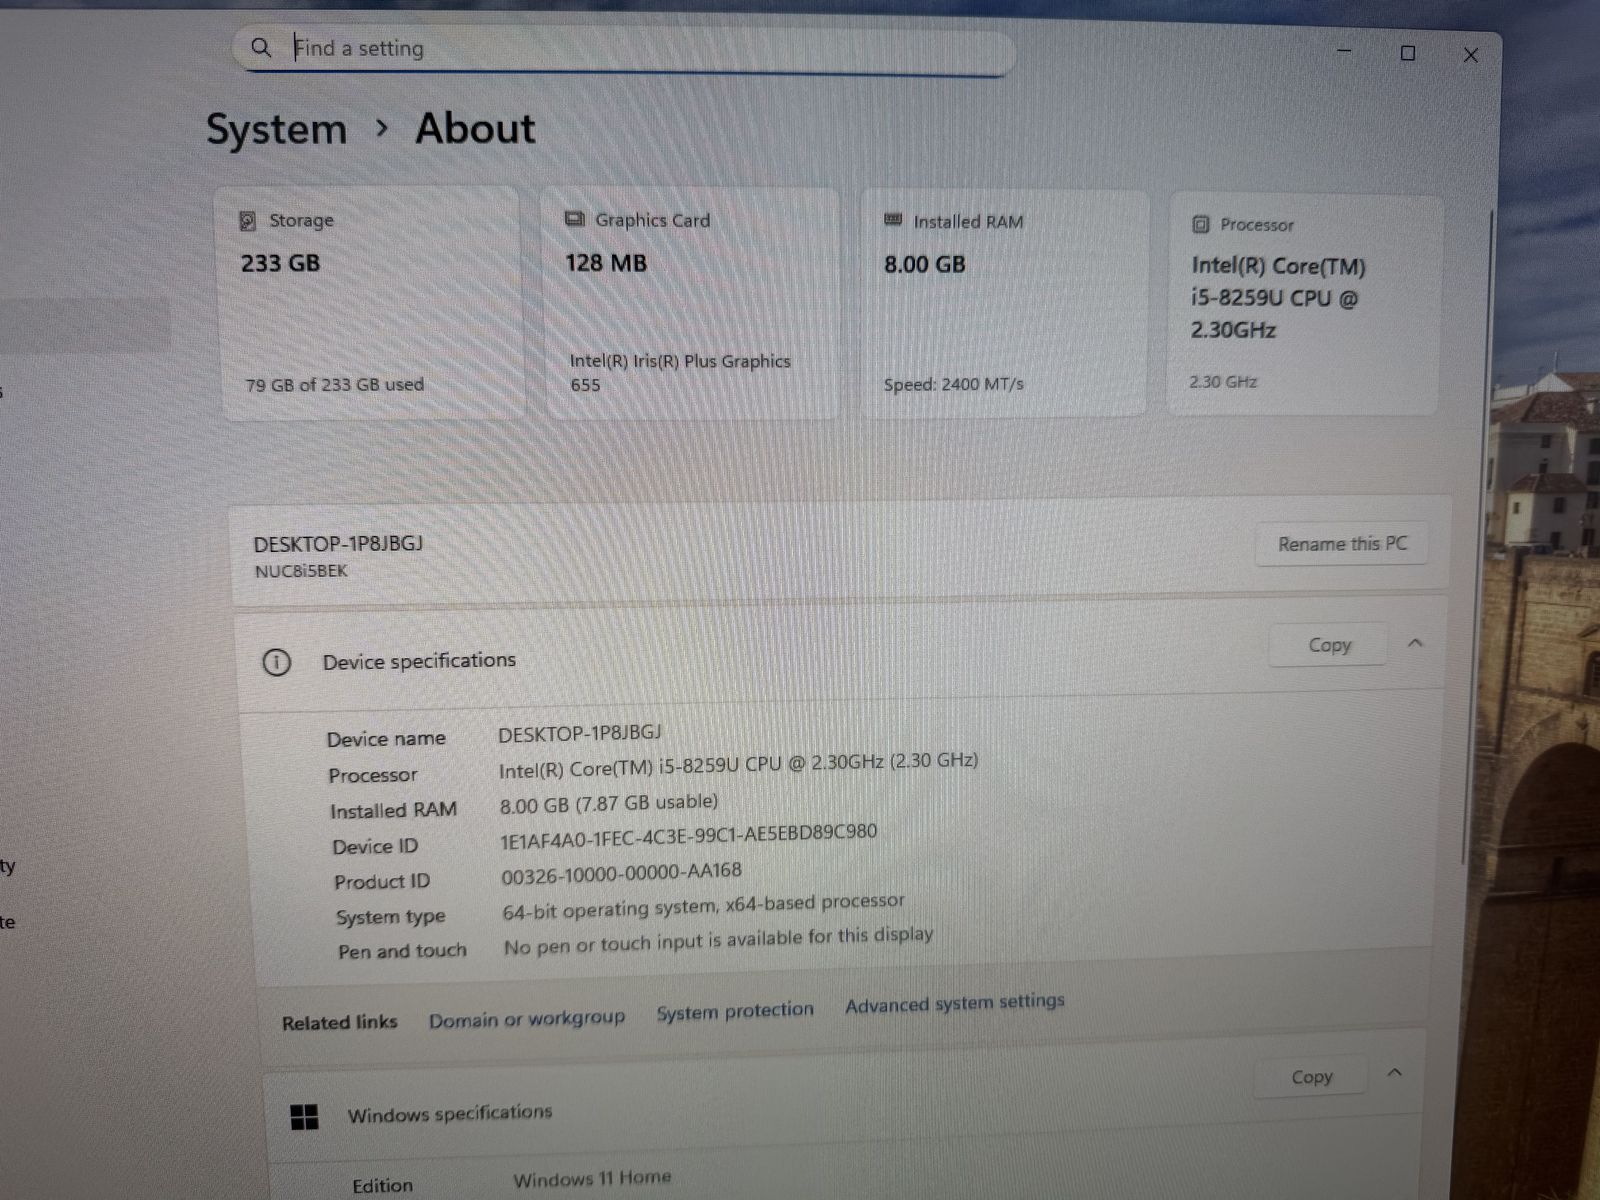The image size is (1600, 1200).
Task: Copy the Windows specifications
Action: tap(1311, 1077)
